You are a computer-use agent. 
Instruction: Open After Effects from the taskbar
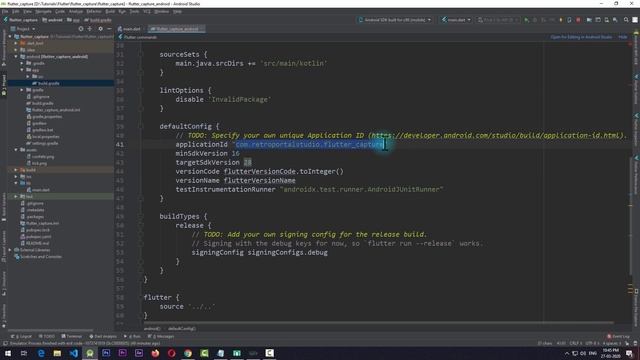[x=139, y=353]
